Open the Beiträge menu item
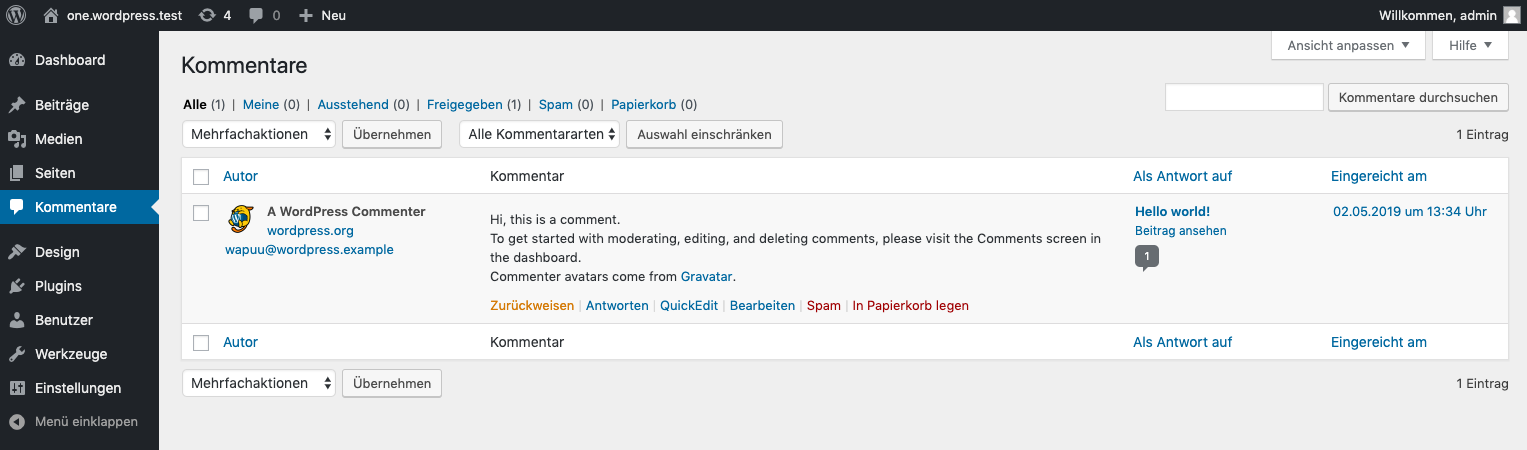This screenshot has width=1527, height=450. coord(79,105)
